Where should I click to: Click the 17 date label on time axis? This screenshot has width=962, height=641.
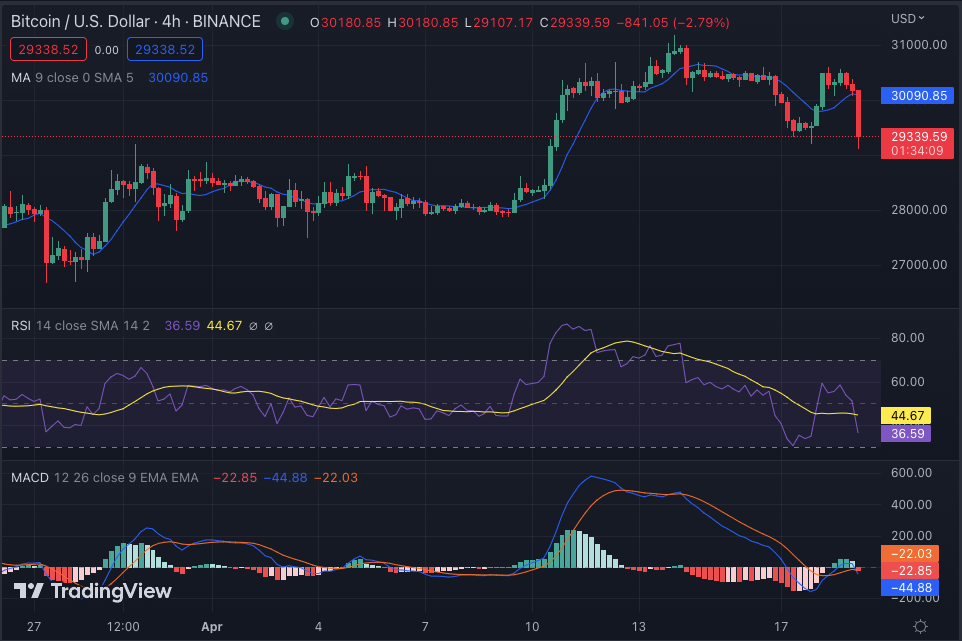780,627
